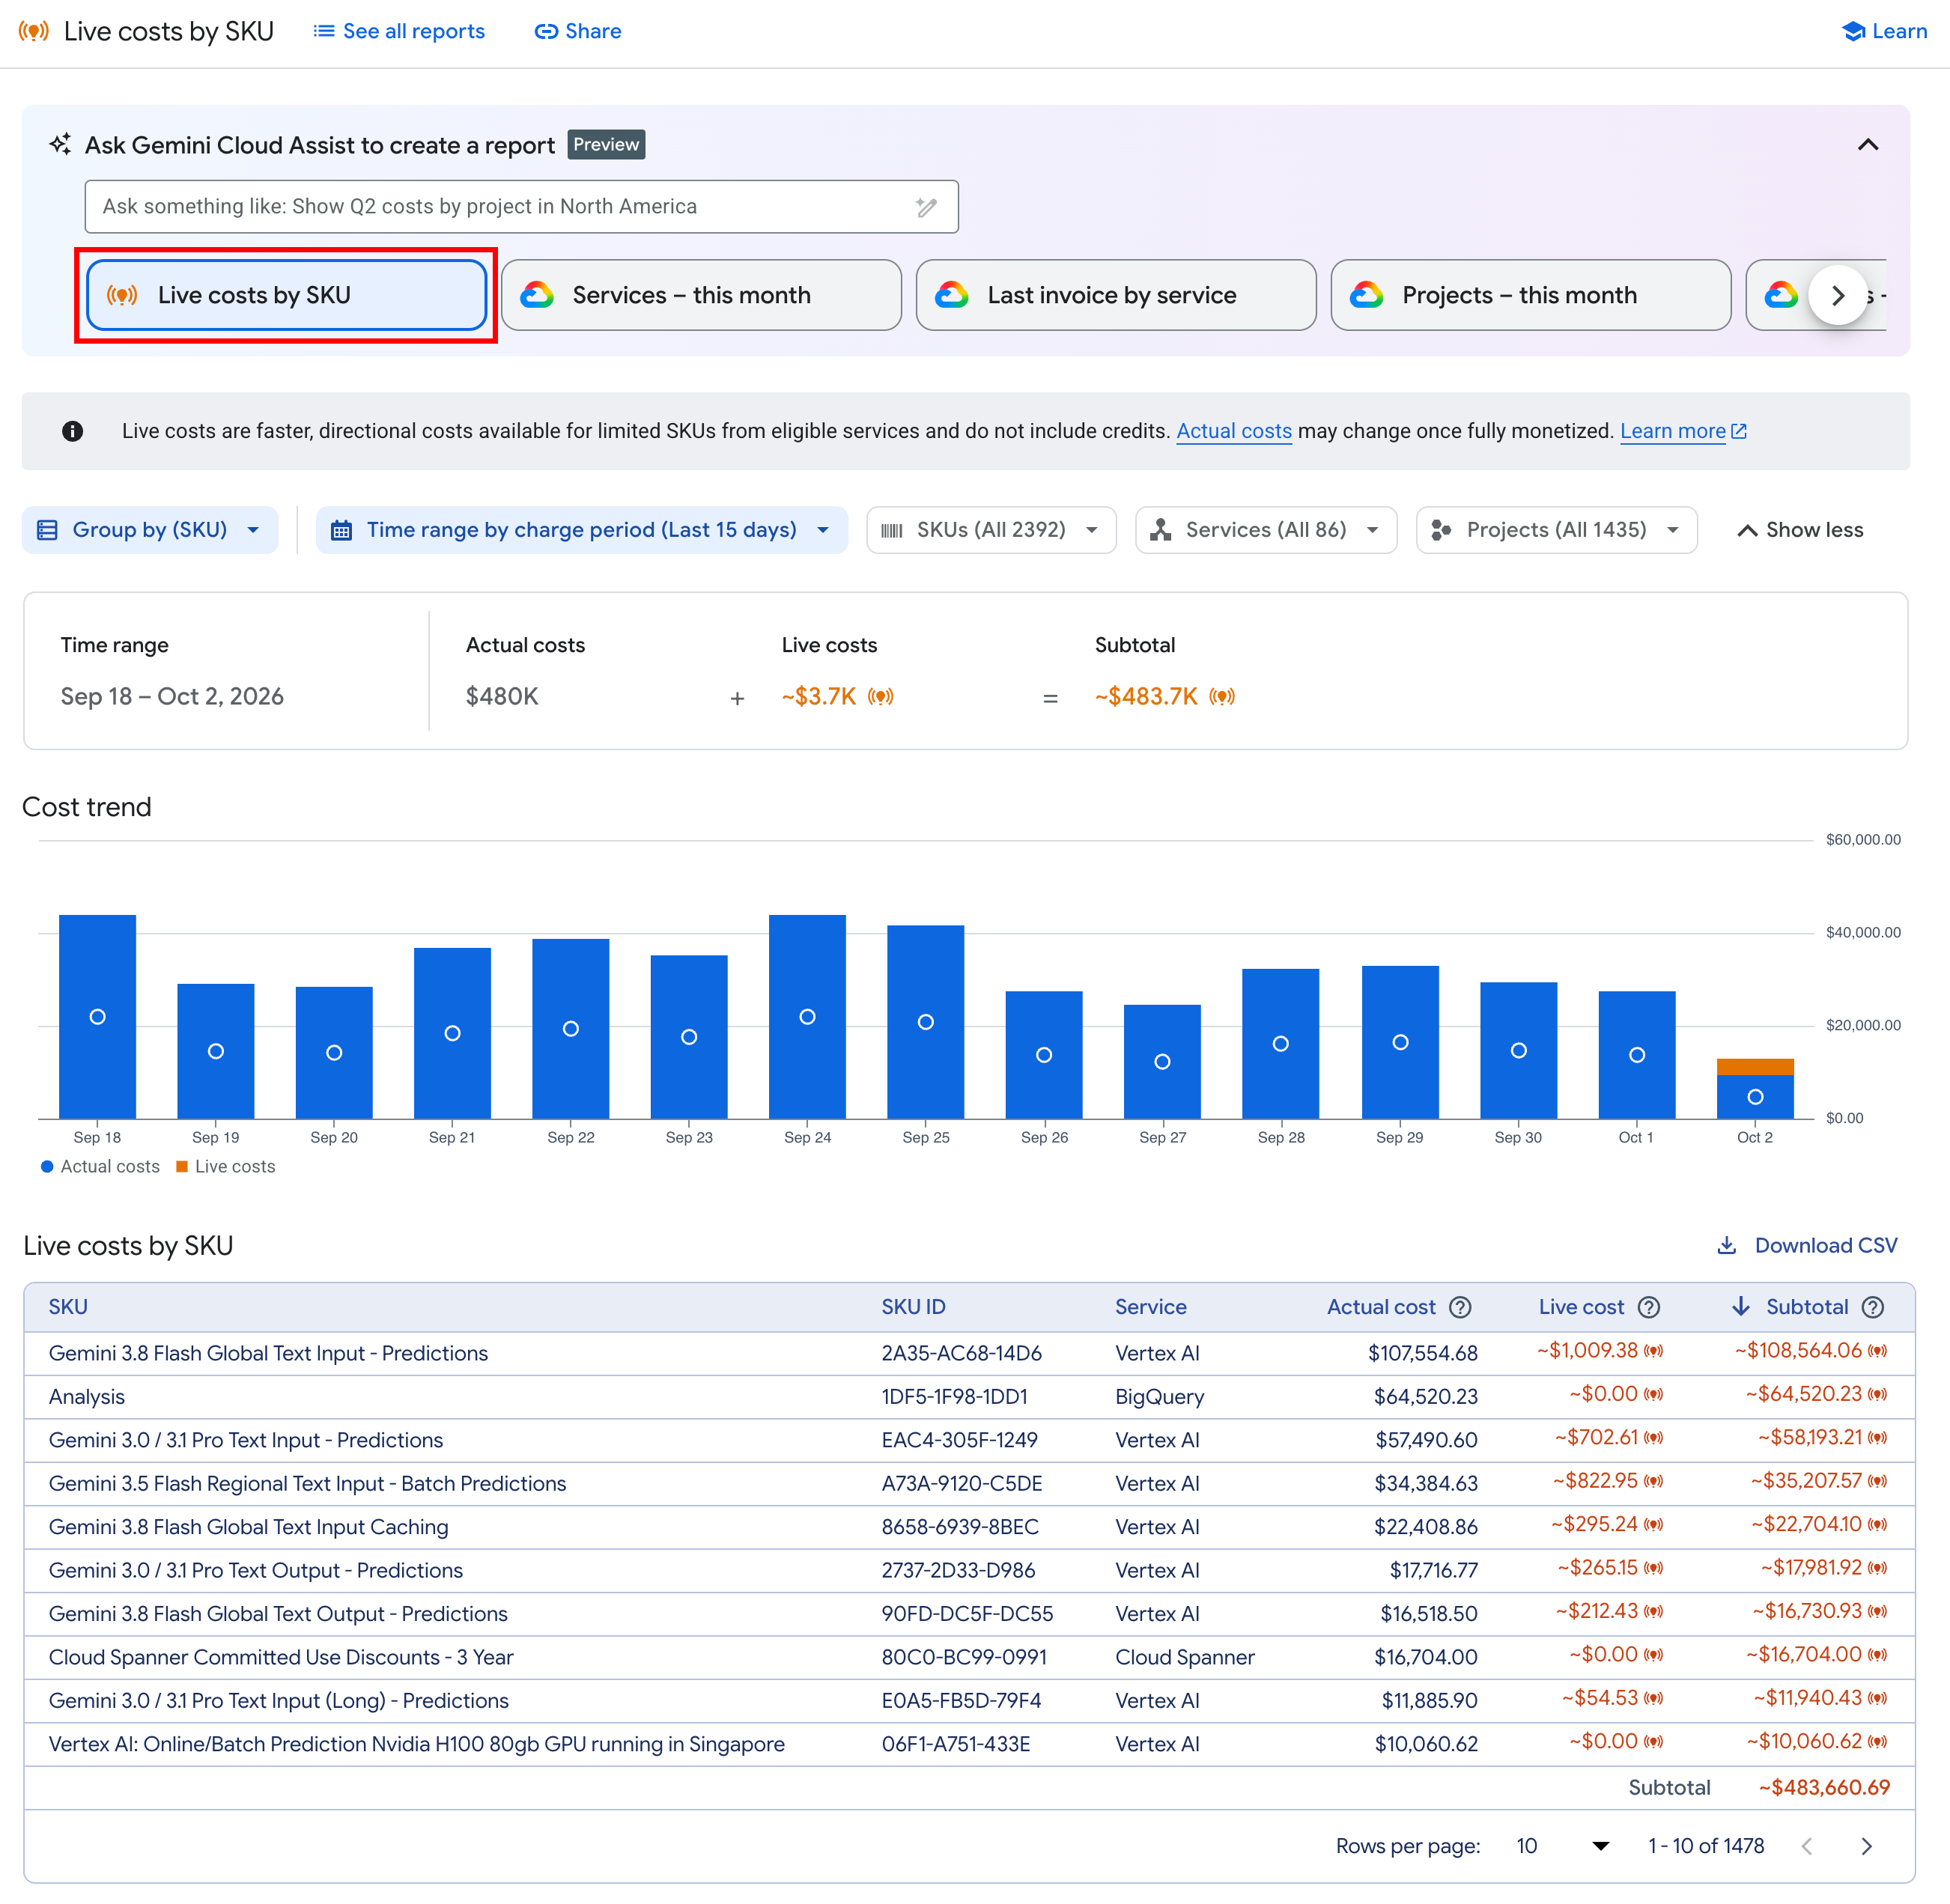The width and height of the screenshot is (1950, 1904).
Task: Click the Gemini 3.8 Flash Global Text Input - Predictions row
Action: pyautogui.click(x=969, y=1353)
